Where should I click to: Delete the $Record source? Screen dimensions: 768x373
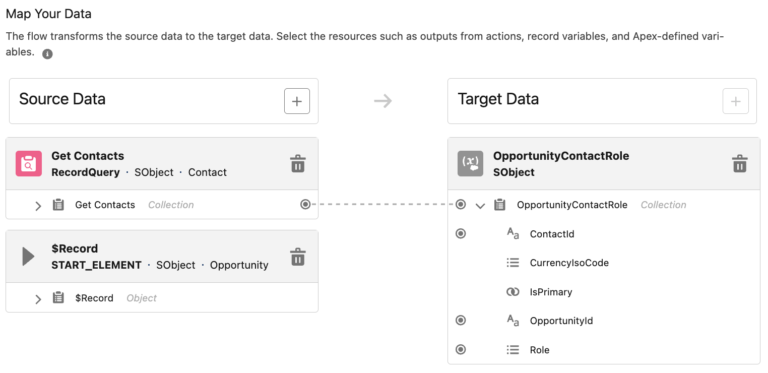(298, 256)
